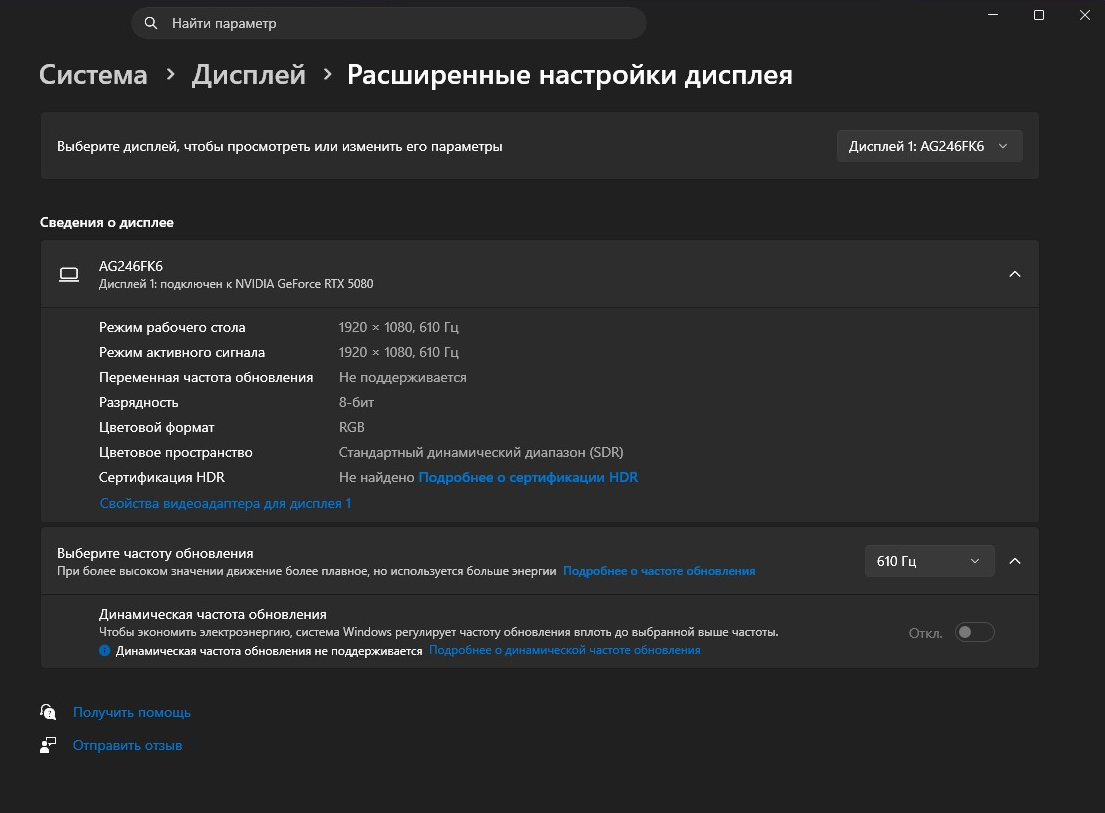Open Подробнее о динамической частоте обновления link
Viewport: 1105px width, 813px height.
pos(564,650)
